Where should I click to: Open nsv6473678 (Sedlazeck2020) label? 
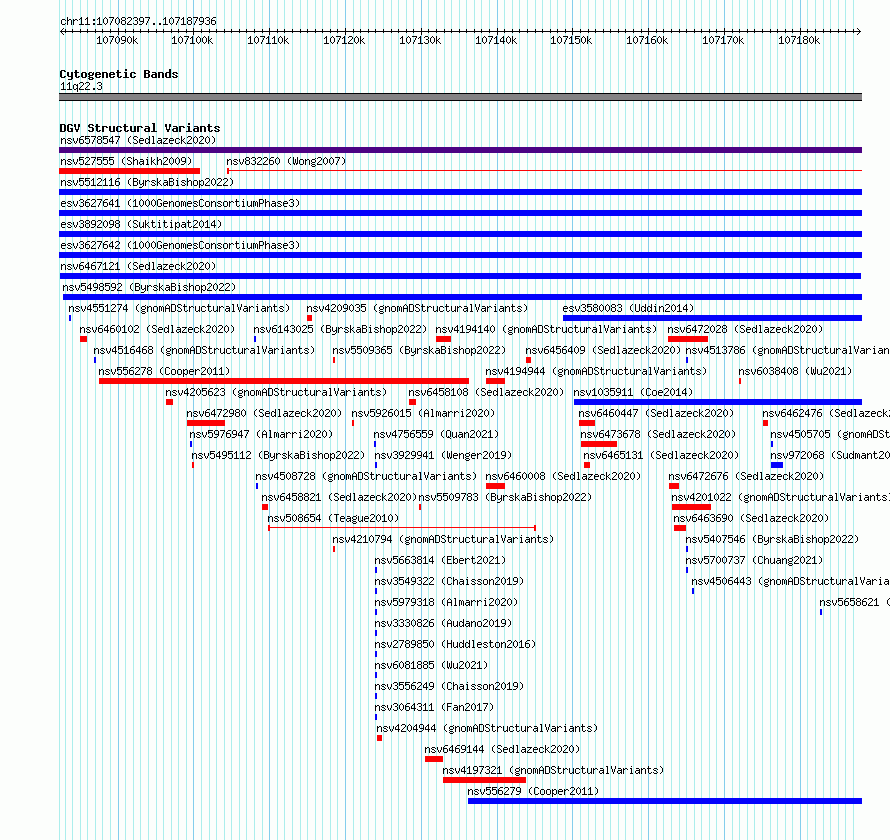(x=658, y=434)
